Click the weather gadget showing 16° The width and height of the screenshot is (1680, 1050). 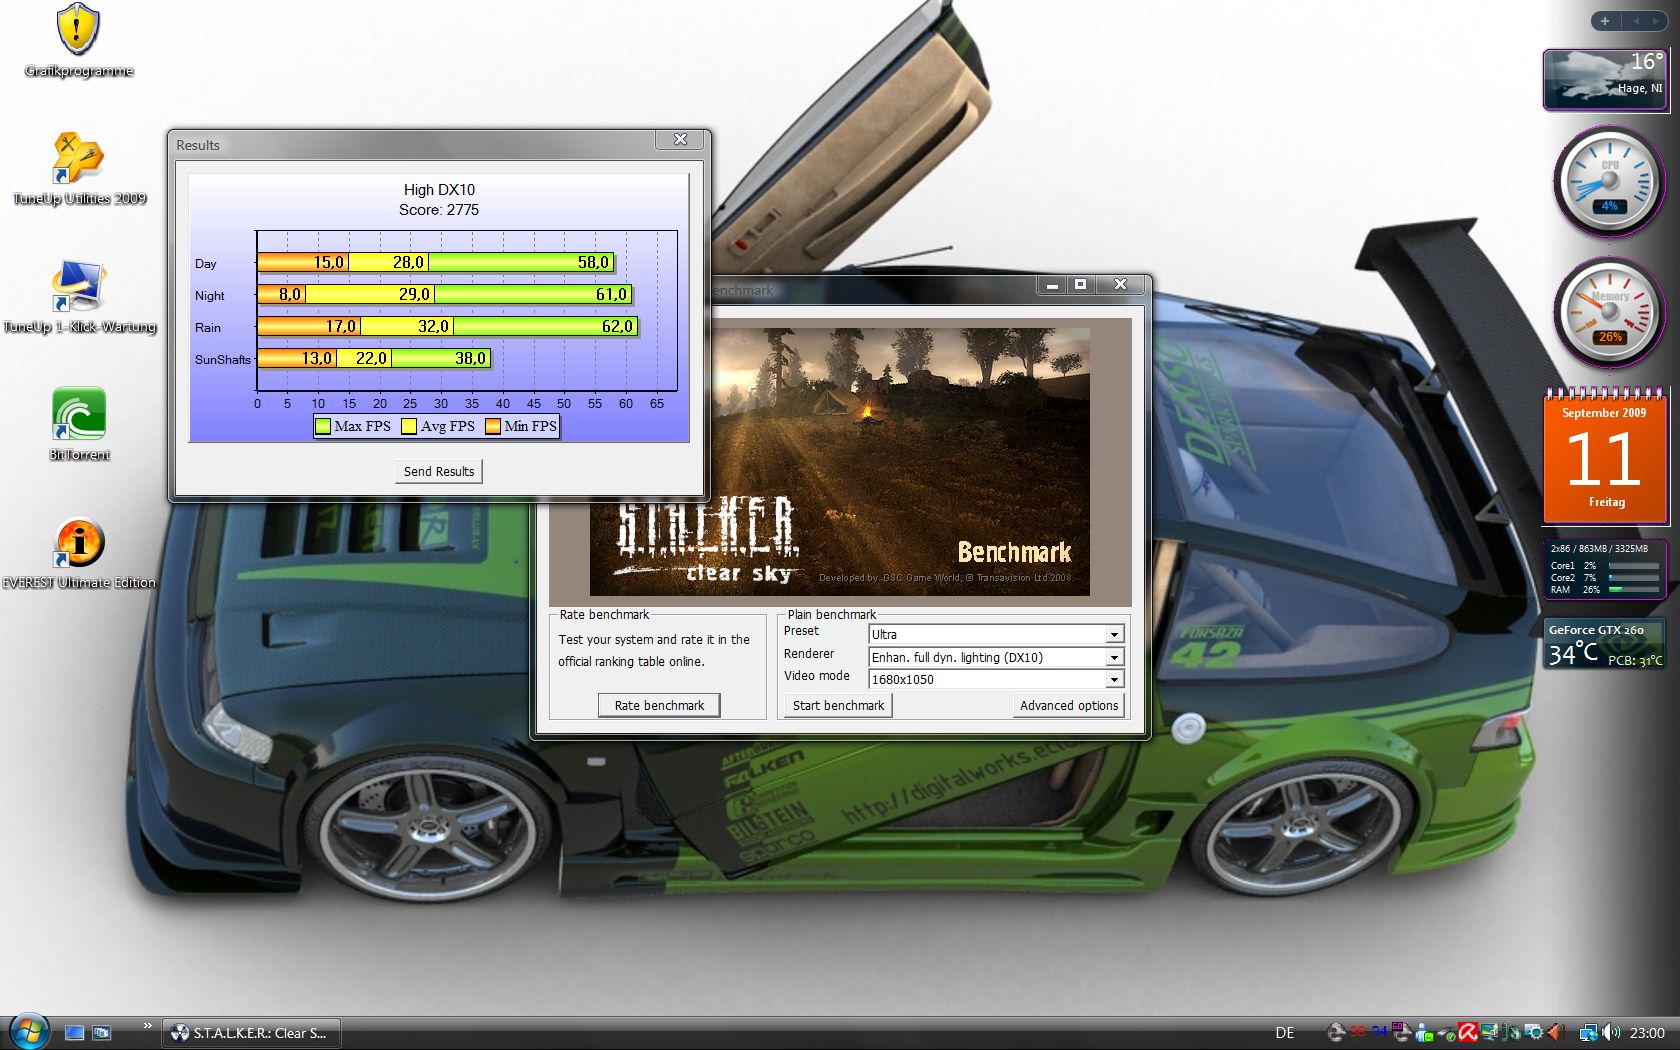[x=1605, y=79]
